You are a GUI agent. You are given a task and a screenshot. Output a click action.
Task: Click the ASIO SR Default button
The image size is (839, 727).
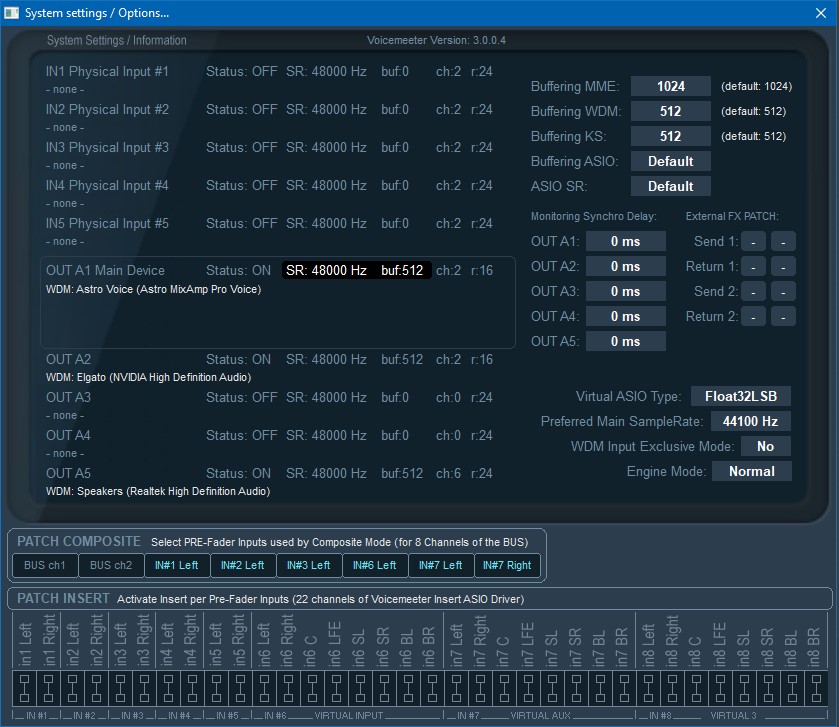670,186
